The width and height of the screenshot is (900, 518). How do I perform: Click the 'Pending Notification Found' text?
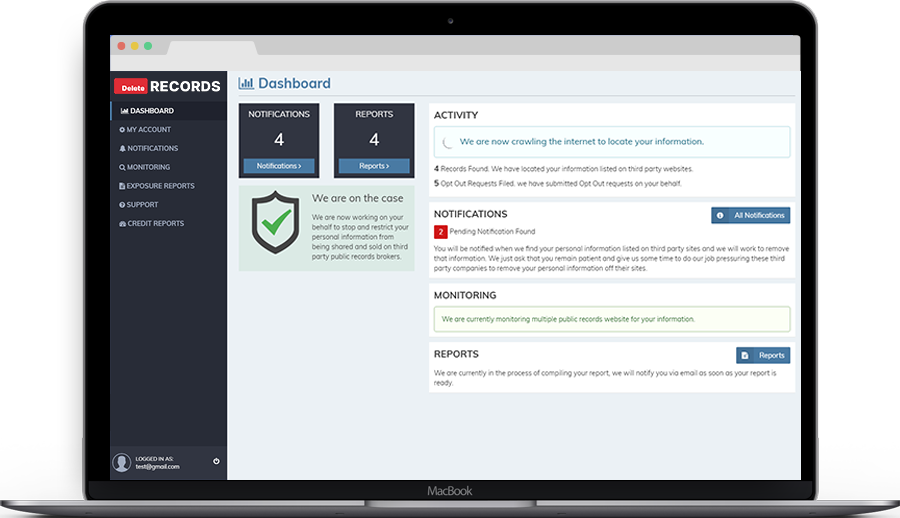[492, 232]
